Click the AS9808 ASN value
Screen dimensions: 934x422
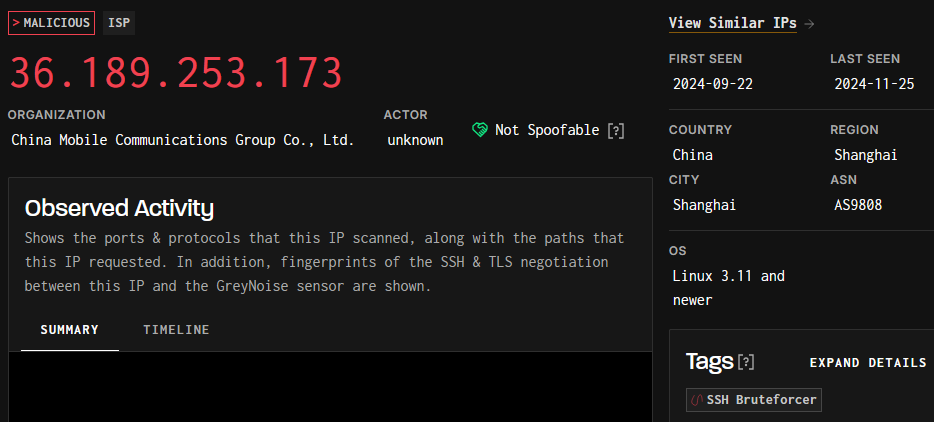pyautogui.click(x=858, y=205)
